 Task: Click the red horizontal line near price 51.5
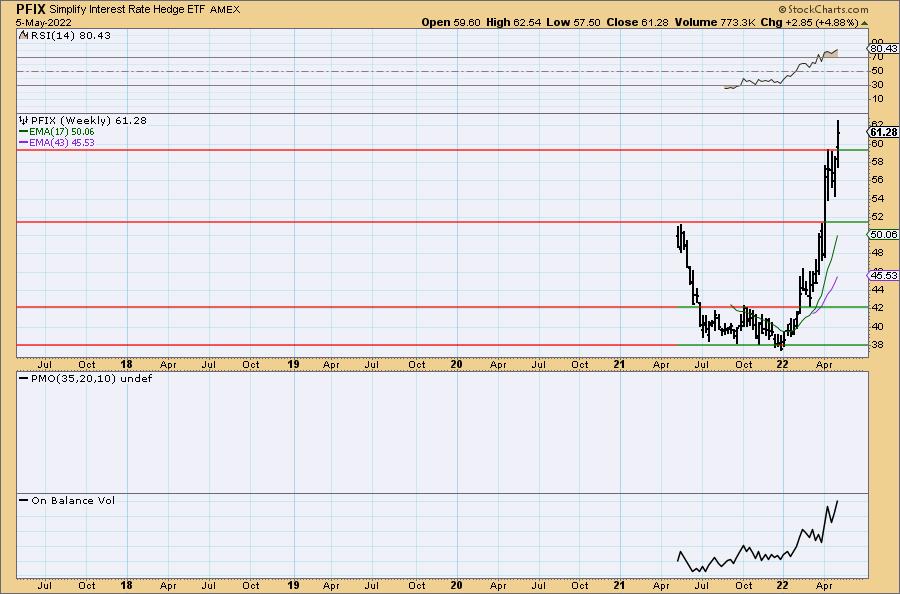pos(420,222)
